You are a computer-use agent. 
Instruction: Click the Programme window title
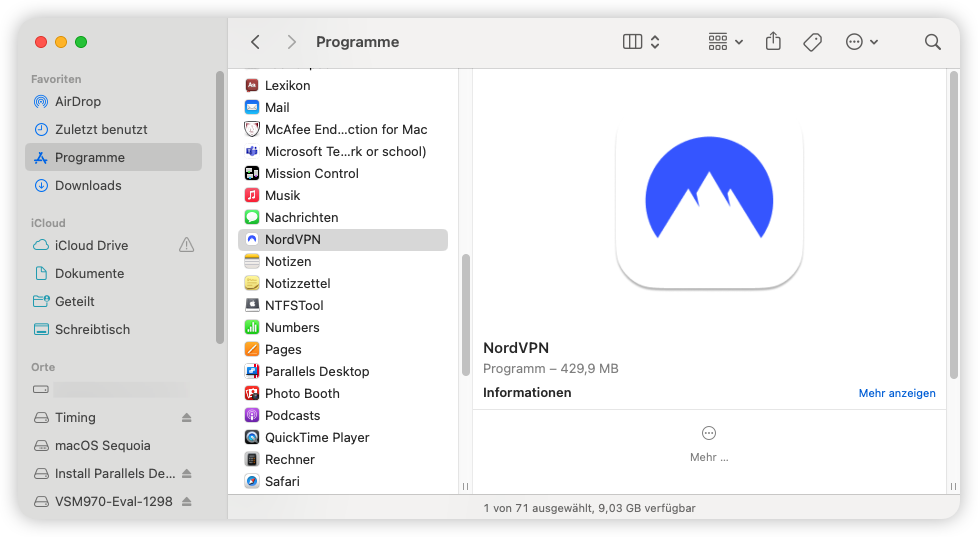click(x=357, y=42)
